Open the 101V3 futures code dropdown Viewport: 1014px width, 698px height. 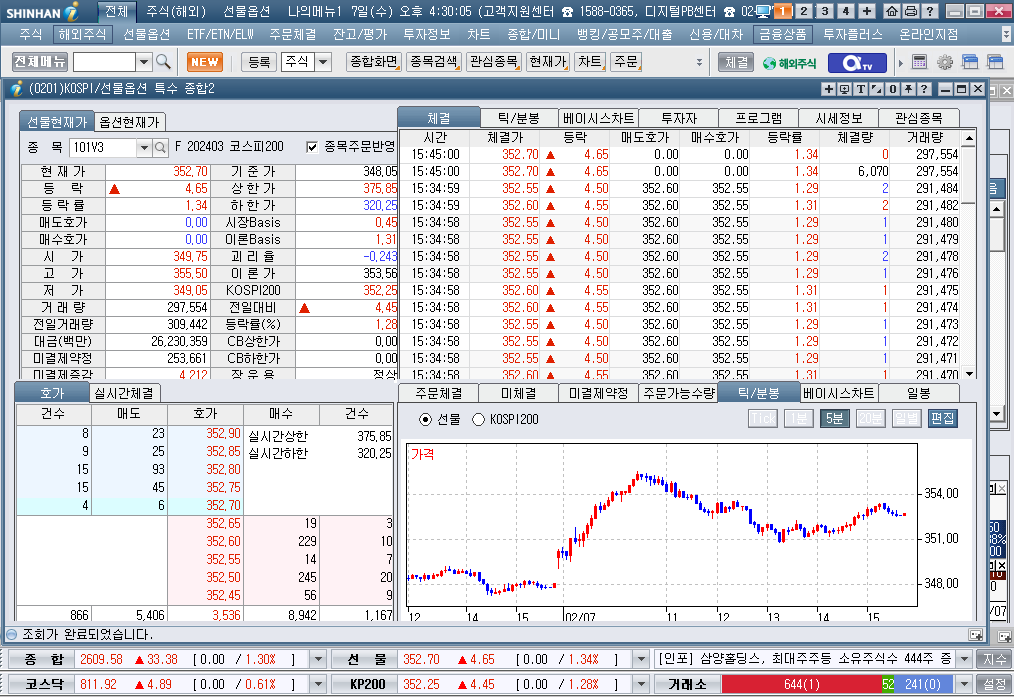click(144, 147)
